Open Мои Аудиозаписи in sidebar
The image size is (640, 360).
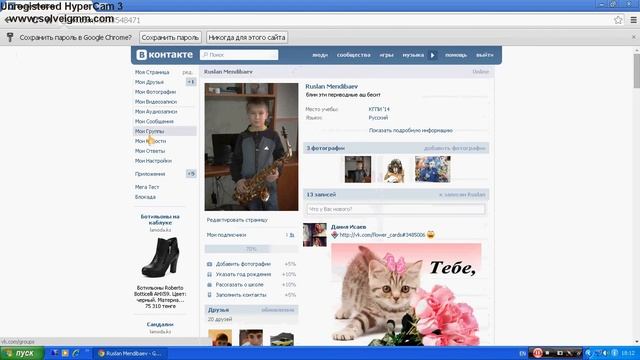pos(156,111)
